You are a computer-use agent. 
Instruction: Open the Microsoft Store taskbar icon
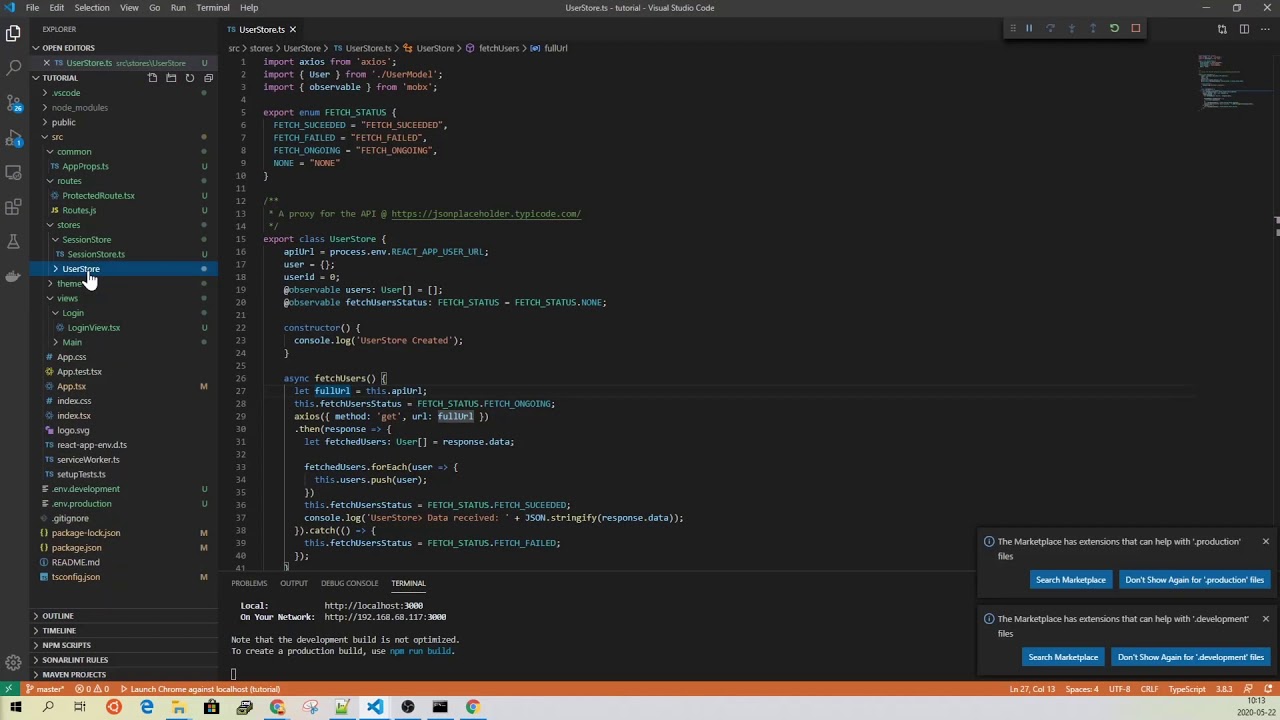(211, 707)
